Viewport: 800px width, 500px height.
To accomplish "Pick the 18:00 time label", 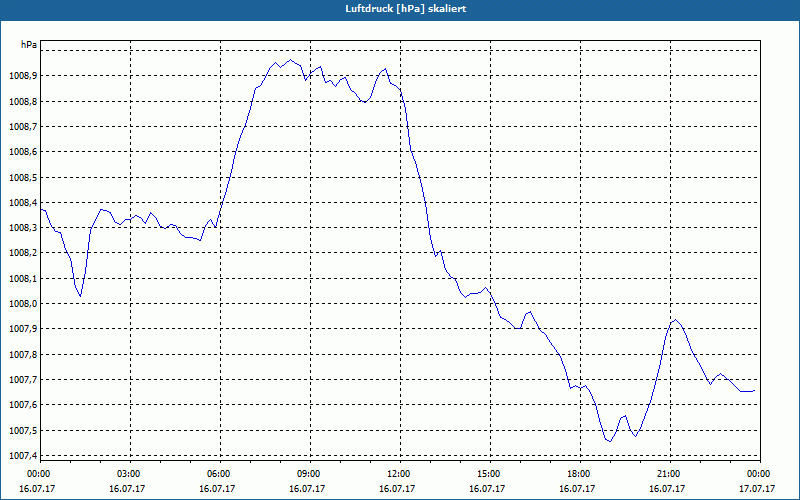I will pyautogui.click(x=579, y=474).
